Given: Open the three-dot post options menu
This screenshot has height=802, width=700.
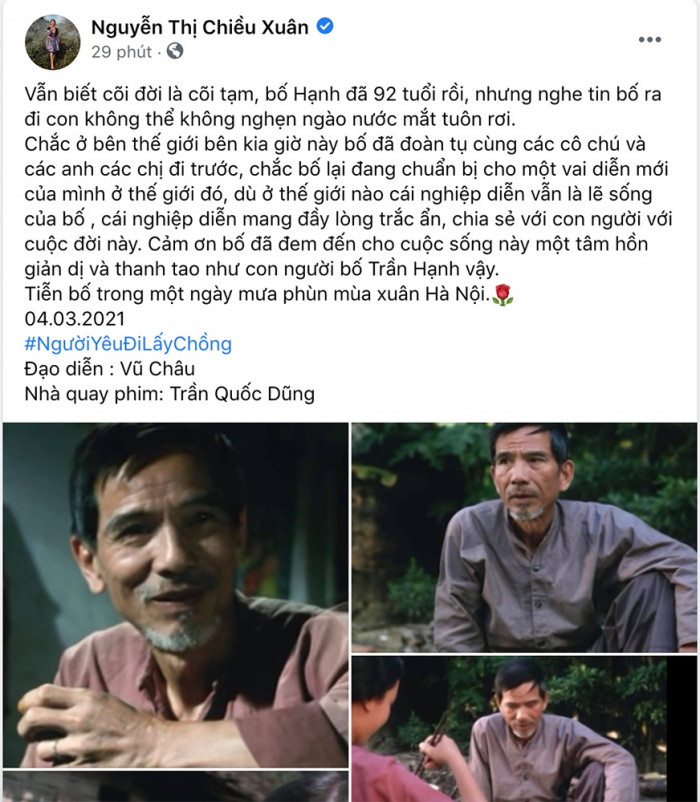Looking at the screenshot, I should [649, 39].
